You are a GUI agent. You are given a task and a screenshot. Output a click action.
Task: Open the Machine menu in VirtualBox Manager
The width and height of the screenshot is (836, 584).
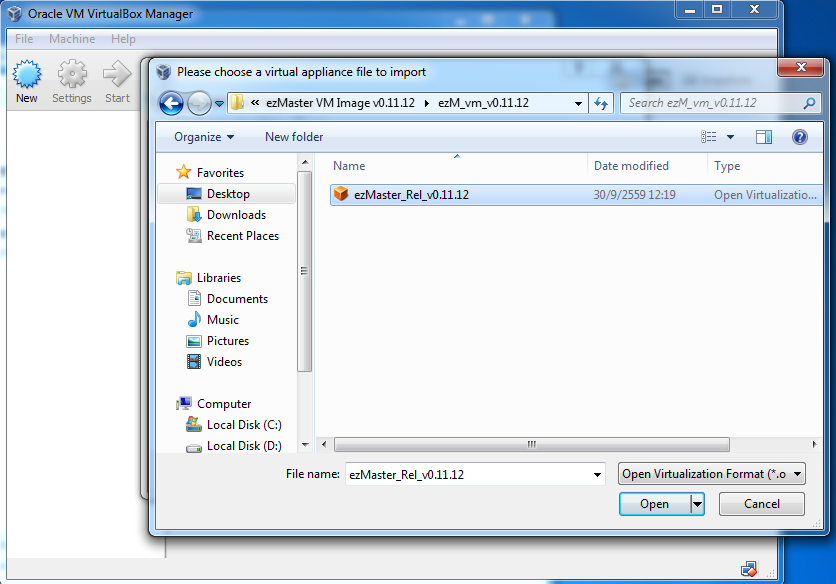(x=72, y=39)
